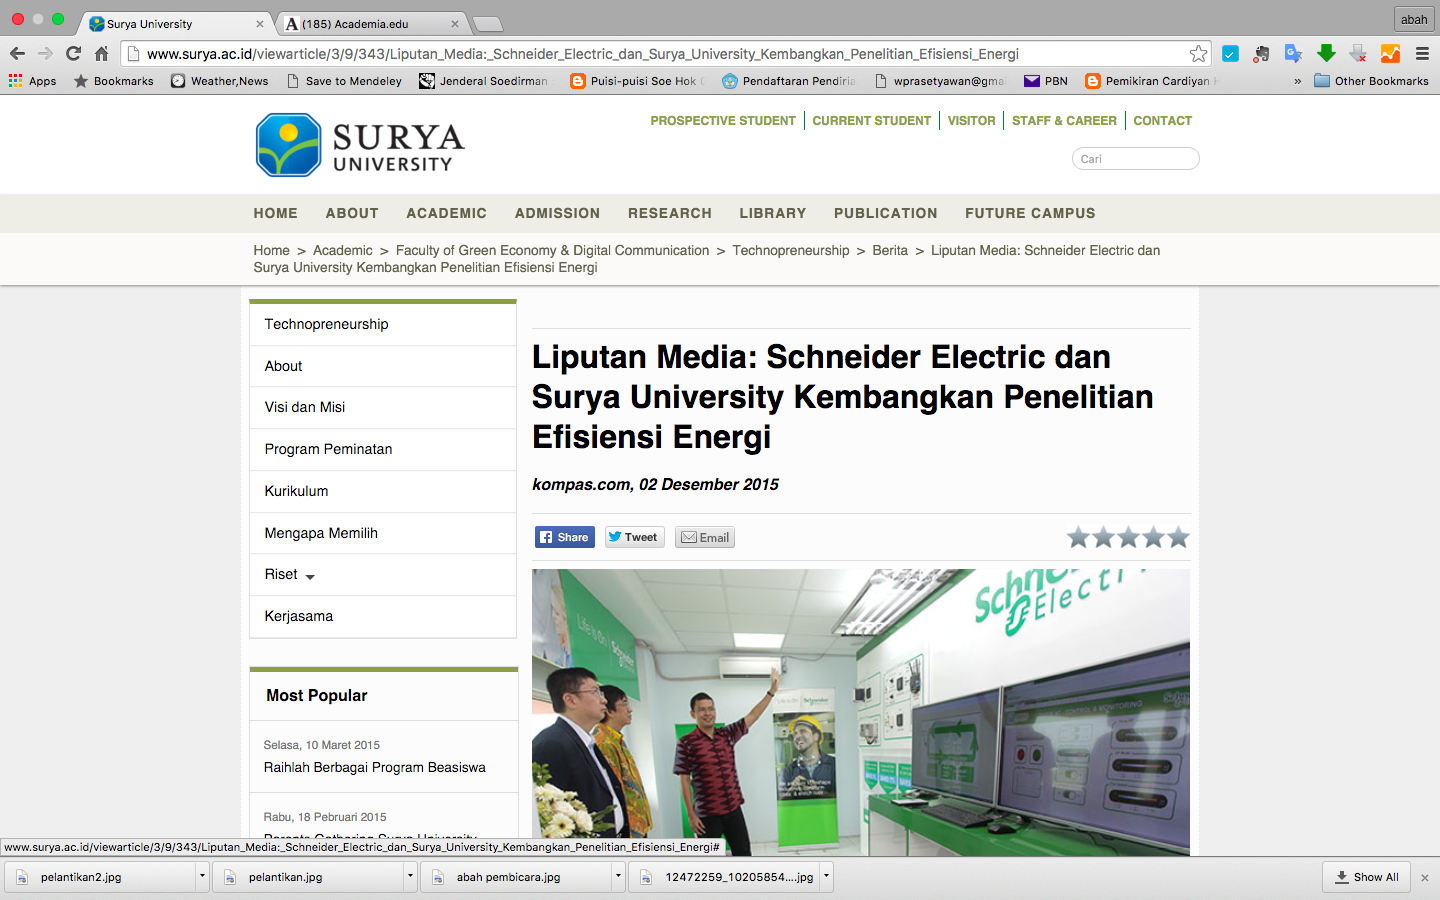Click the browser back arrow

click(x=17, y=54)
